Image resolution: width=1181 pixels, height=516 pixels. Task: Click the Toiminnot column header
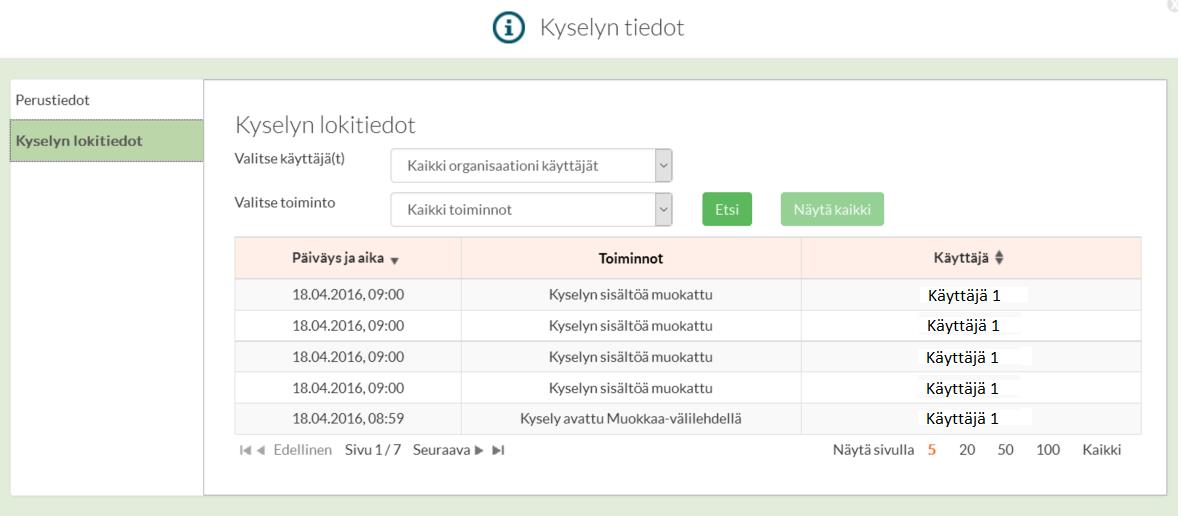631,258
